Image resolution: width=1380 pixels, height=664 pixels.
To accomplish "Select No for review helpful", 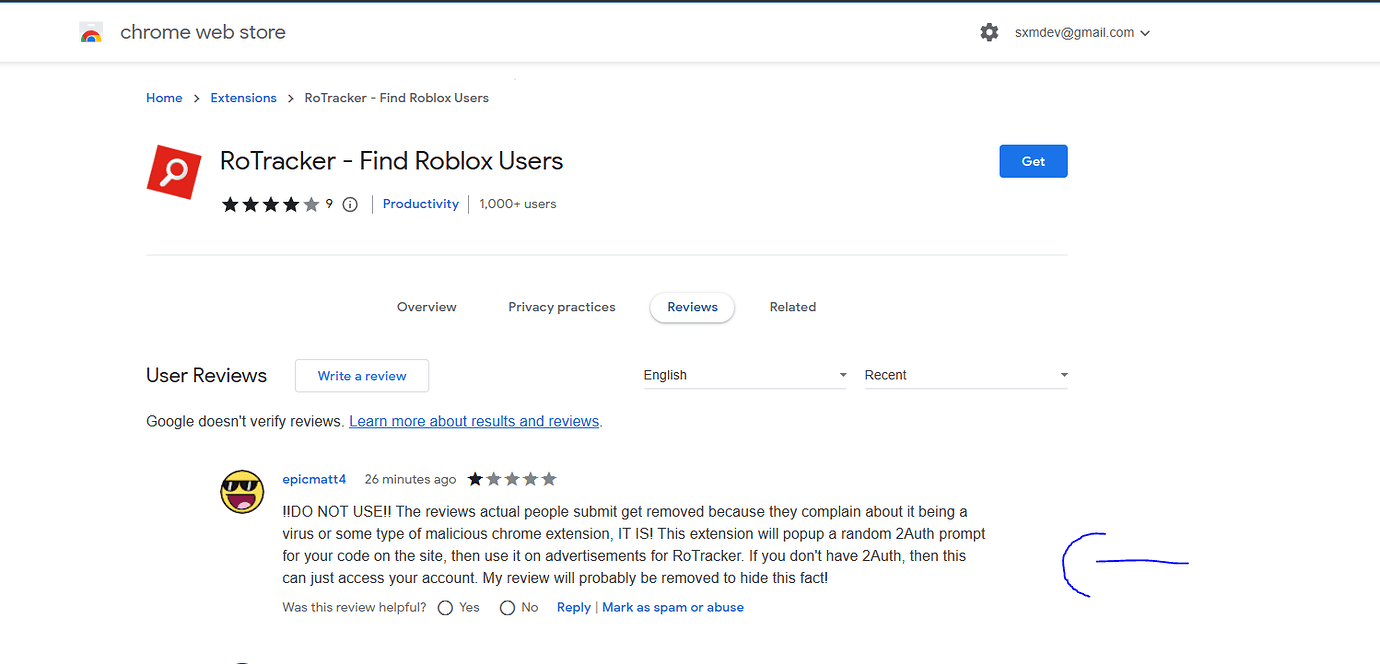I will pos(507,608).
